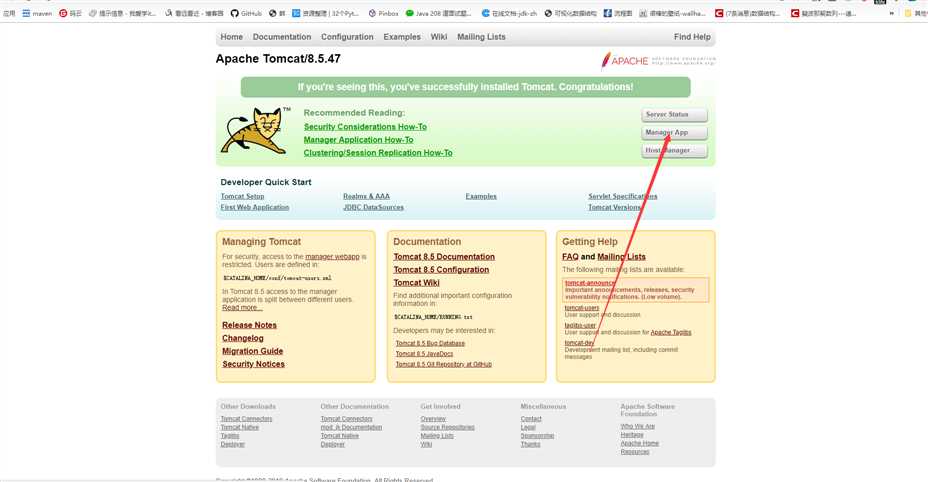Open Migration Guide link
Image resolution: width=928 pixels, height=482 pixels.
(x=253, y=351)
